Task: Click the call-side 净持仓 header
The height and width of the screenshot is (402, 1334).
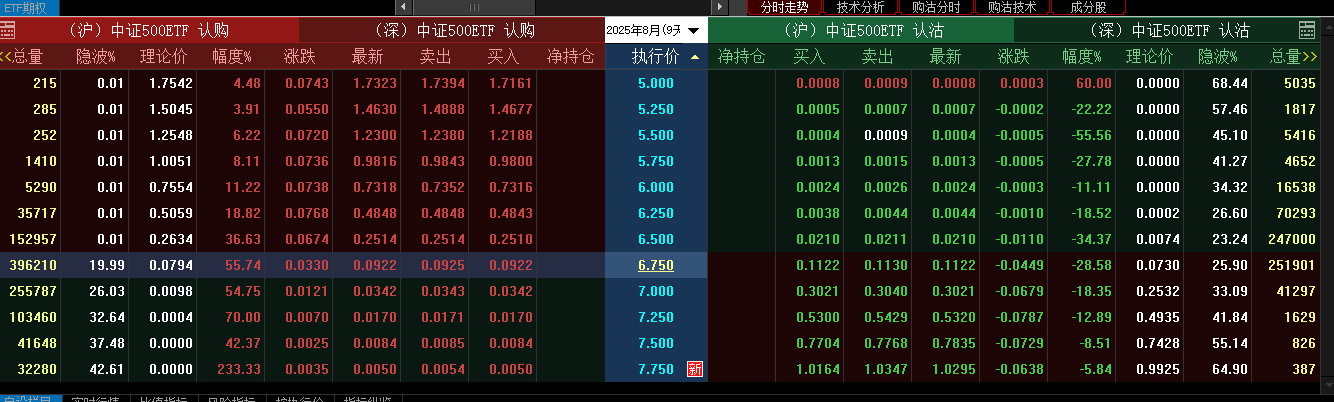Action: pos(570,57)
